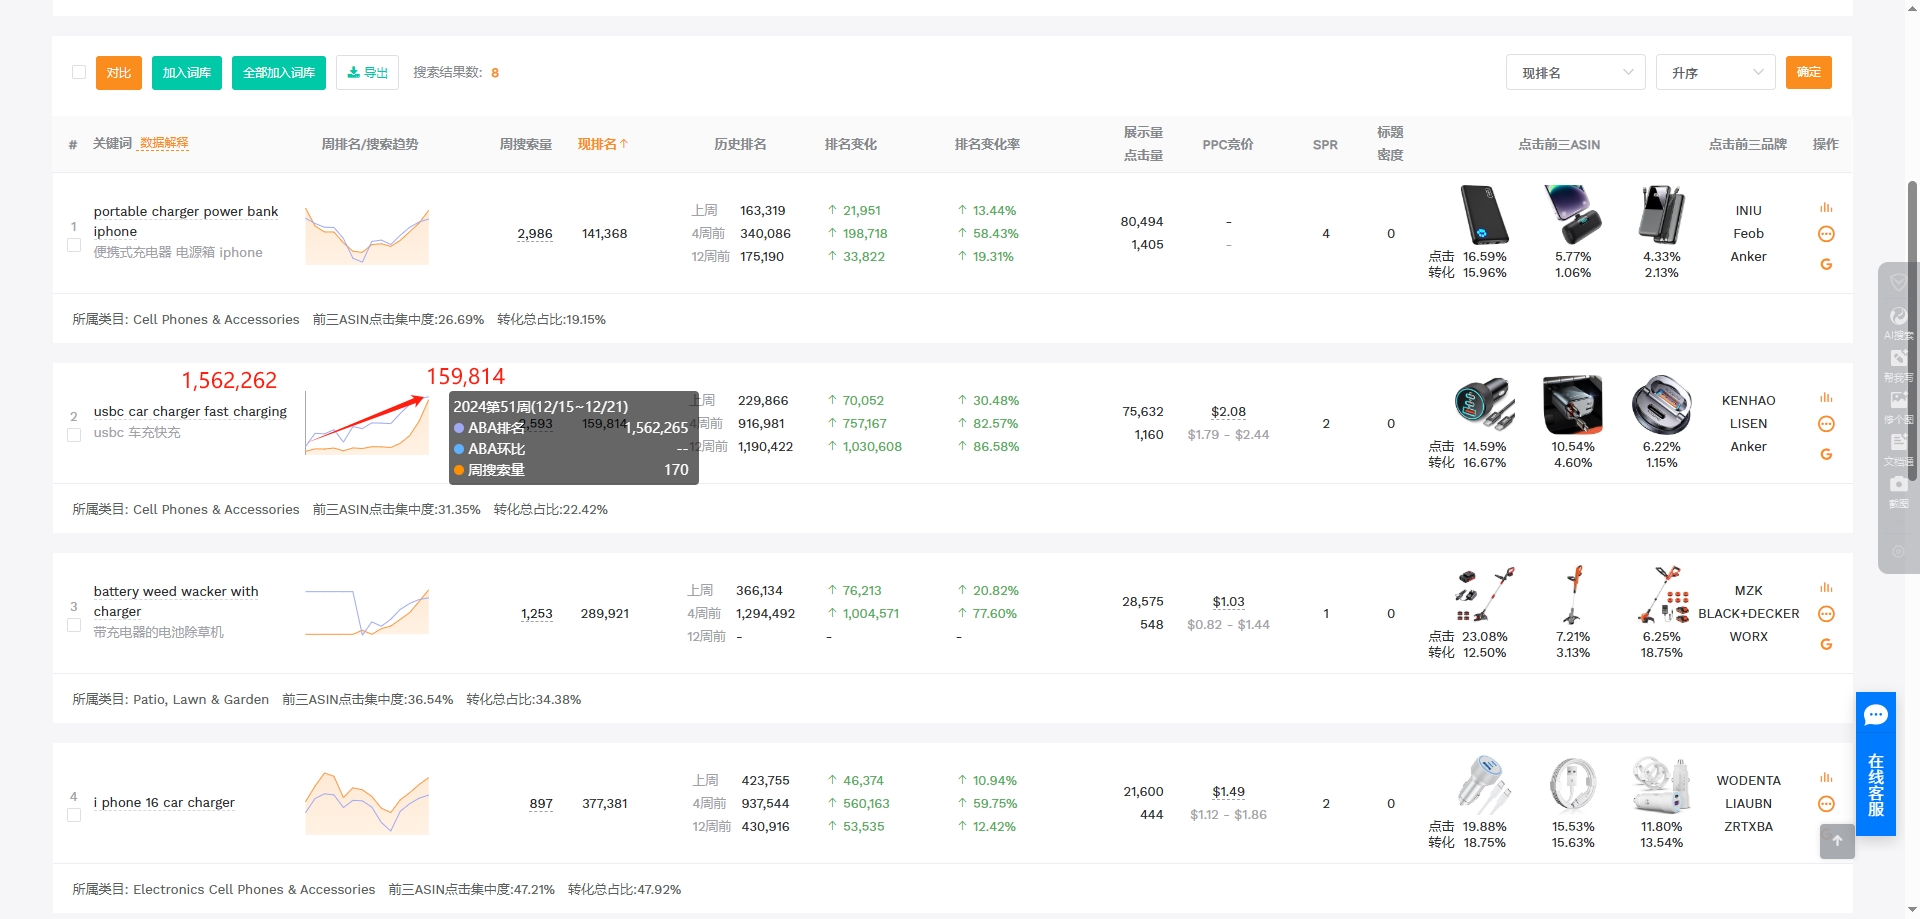Check the box for portable charger power bank
This screenshot has width=1920, height=919.
[74, 245]
